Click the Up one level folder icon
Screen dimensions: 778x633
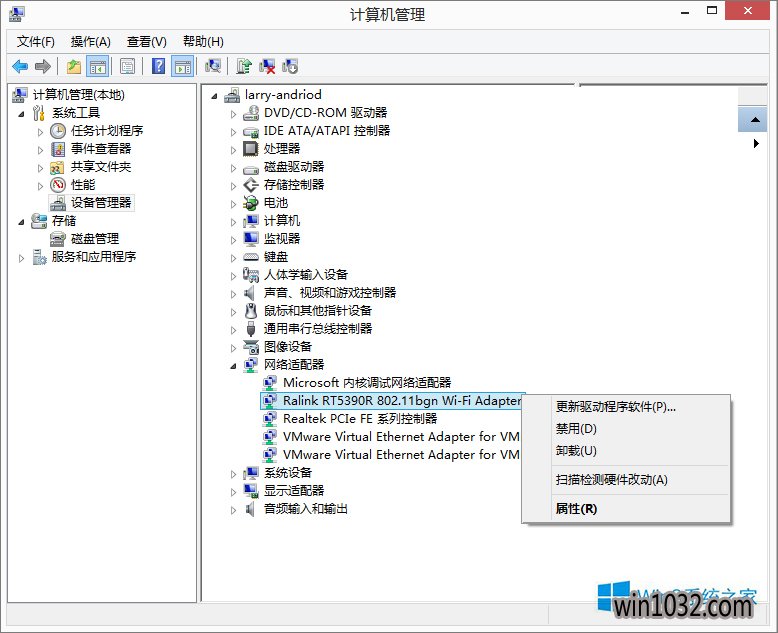tap(73, 66)
